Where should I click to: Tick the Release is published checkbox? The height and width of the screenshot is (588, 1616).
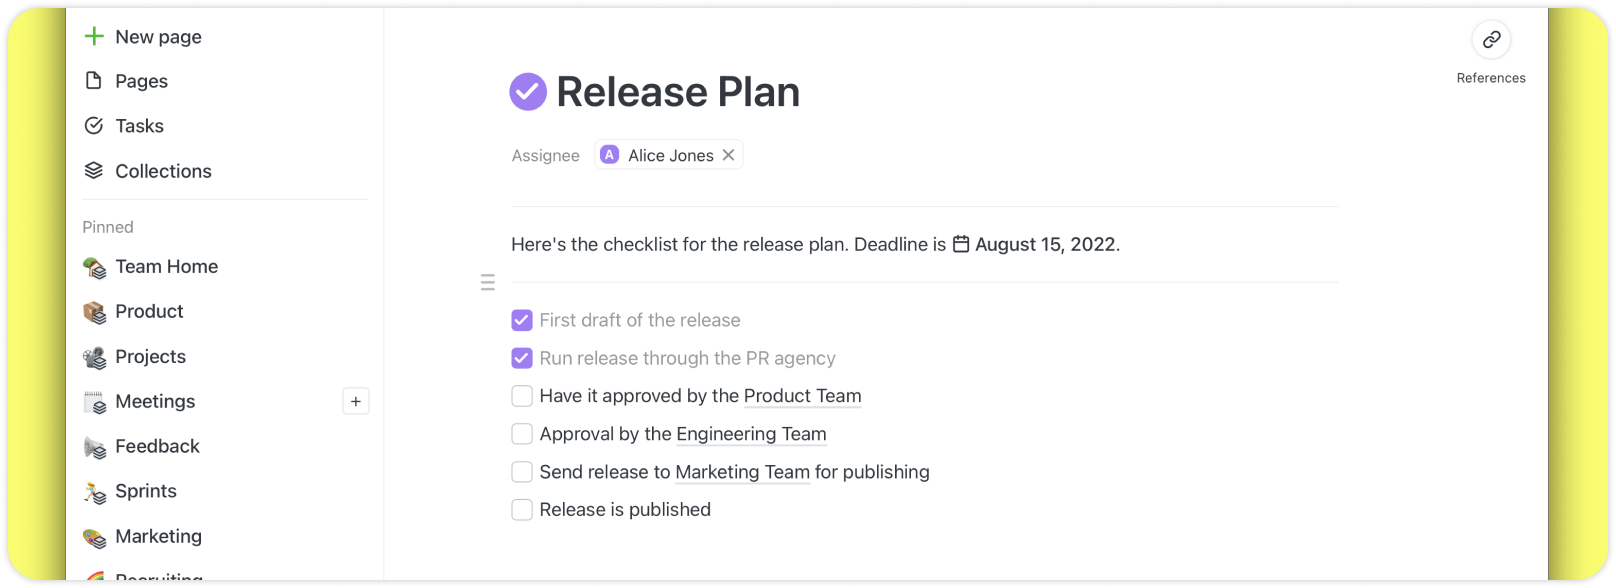tap(522, 510)
